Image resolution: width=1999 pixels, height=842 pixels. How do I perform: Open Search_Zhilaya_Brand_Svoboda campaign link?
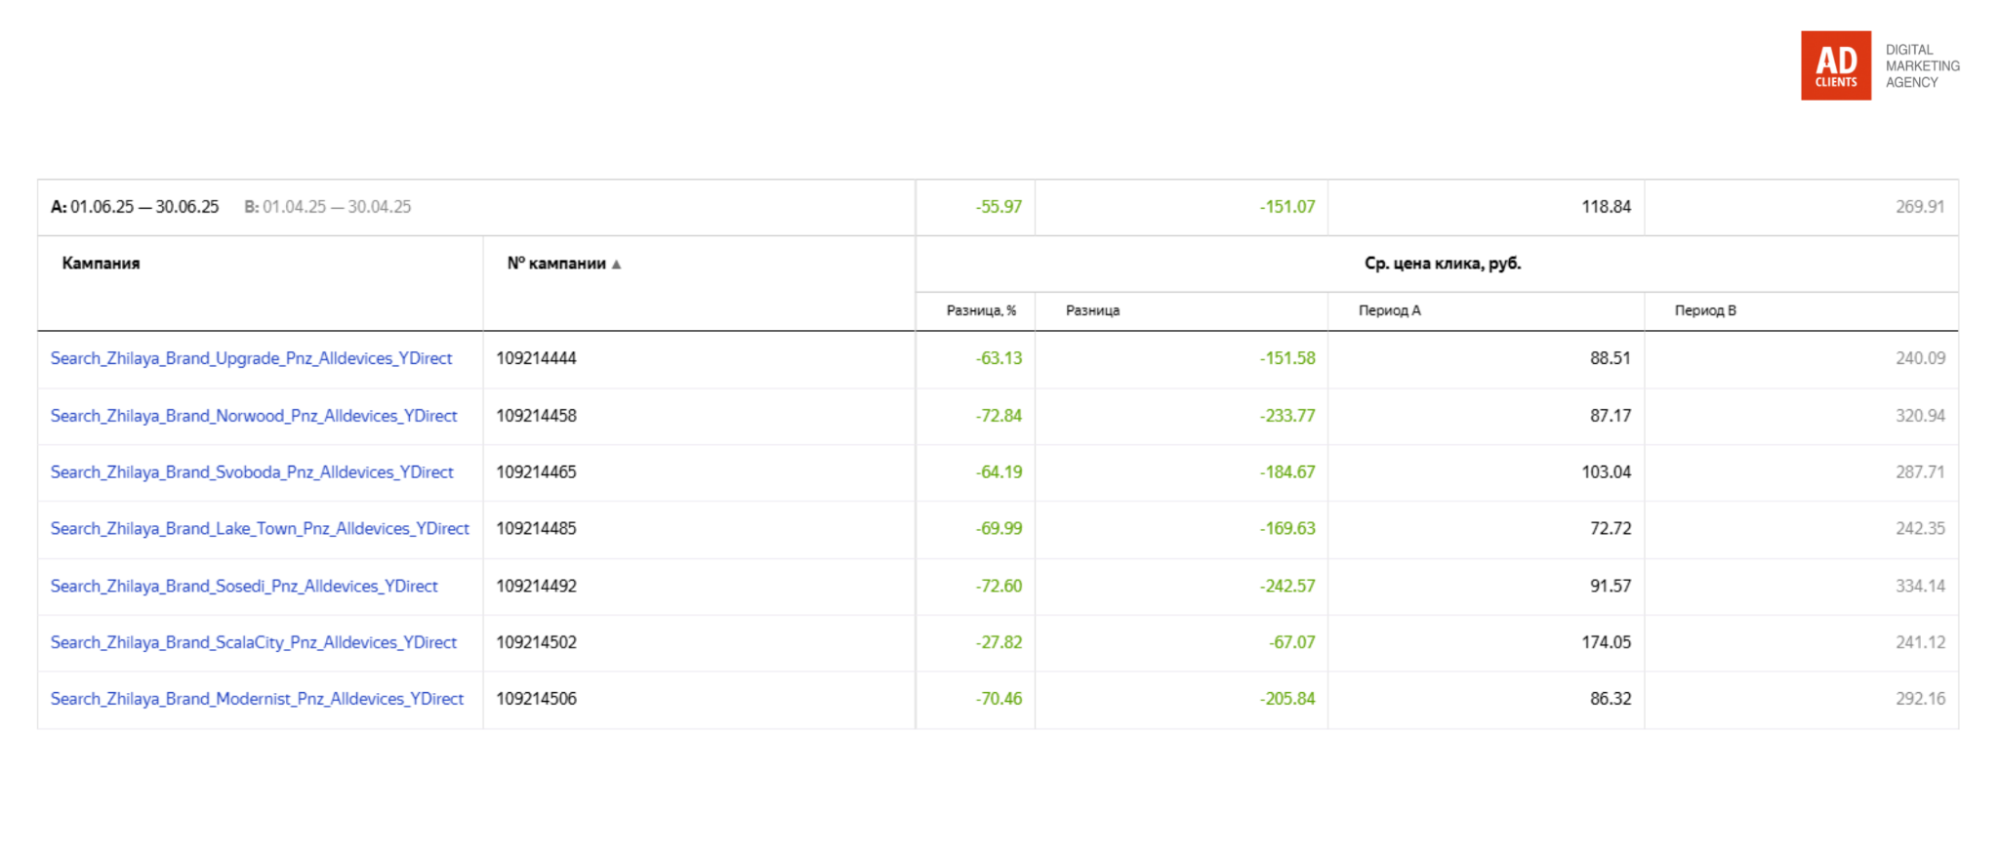tap(252, 472)
